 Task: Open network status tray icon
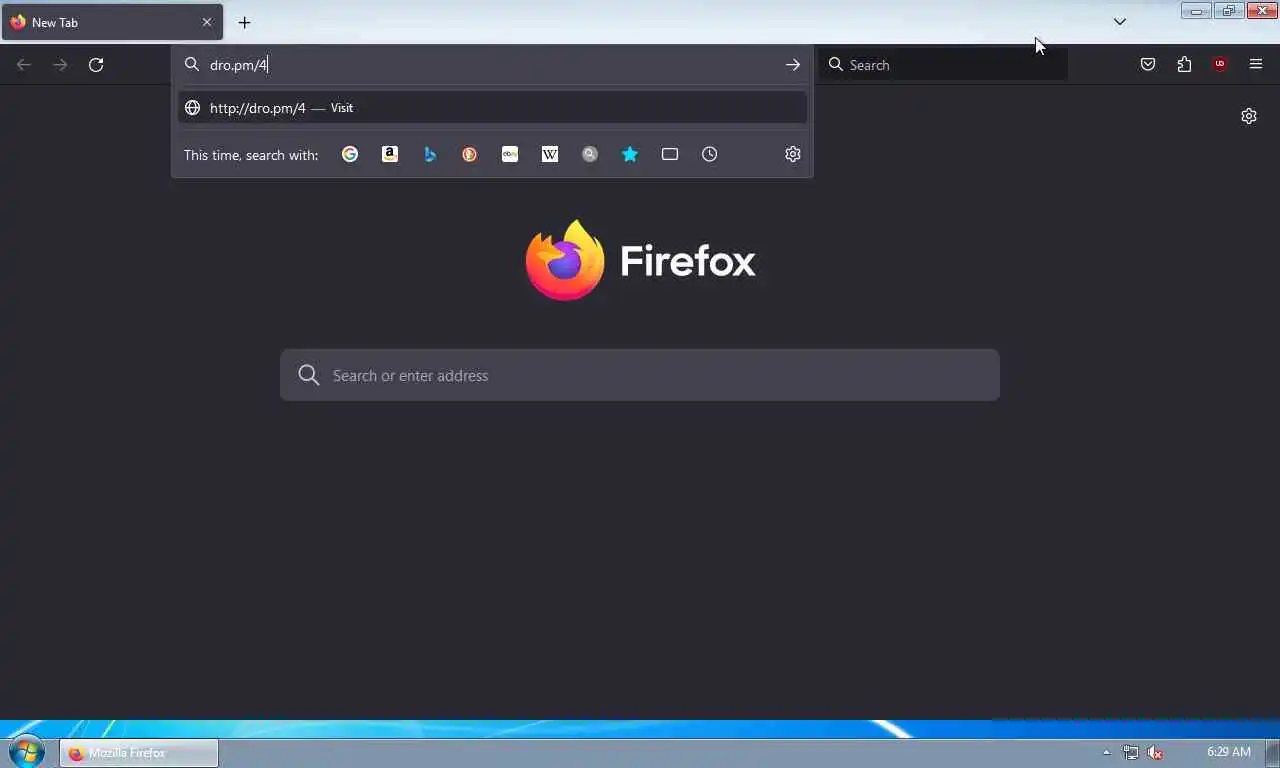pyautogui.click(x=1130, y=752)
